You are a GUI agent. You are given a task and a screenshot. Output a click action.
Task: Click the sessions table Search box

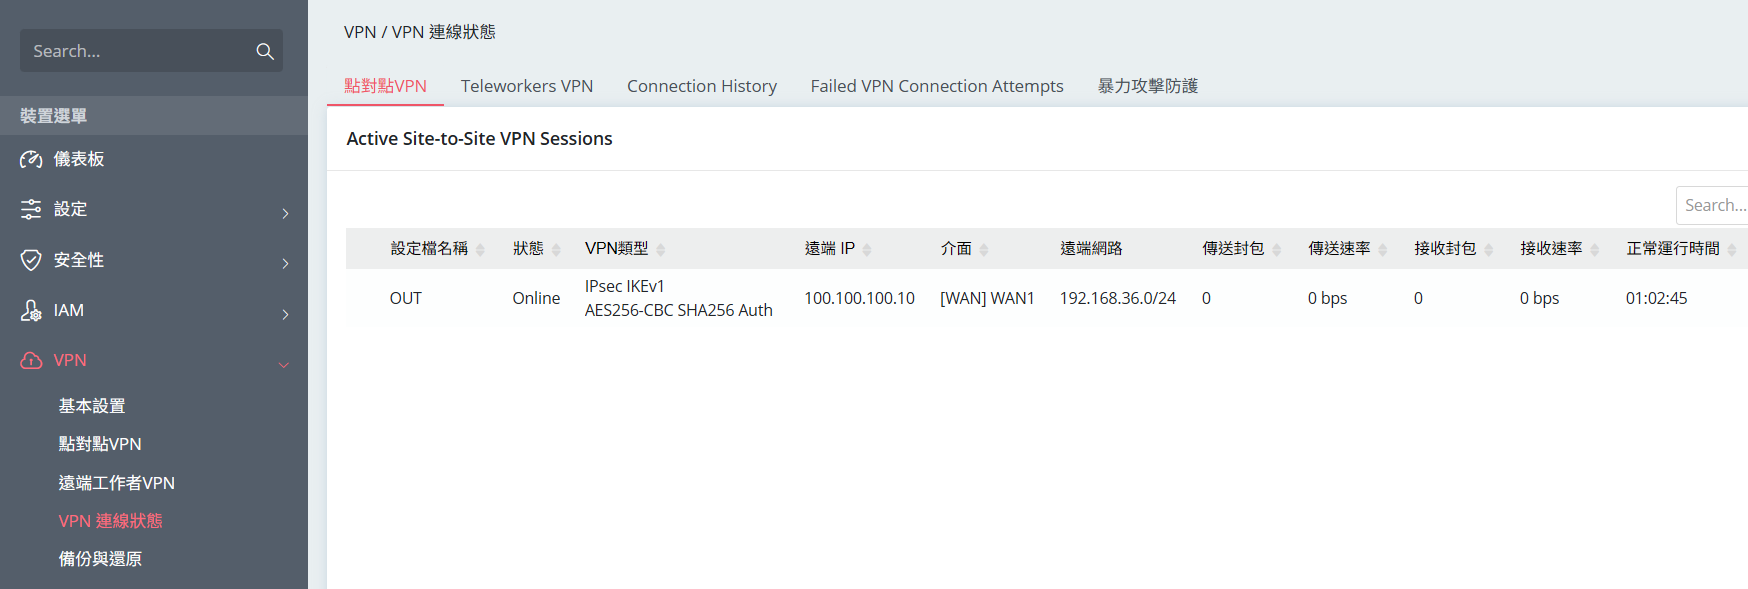(1714, 205)
